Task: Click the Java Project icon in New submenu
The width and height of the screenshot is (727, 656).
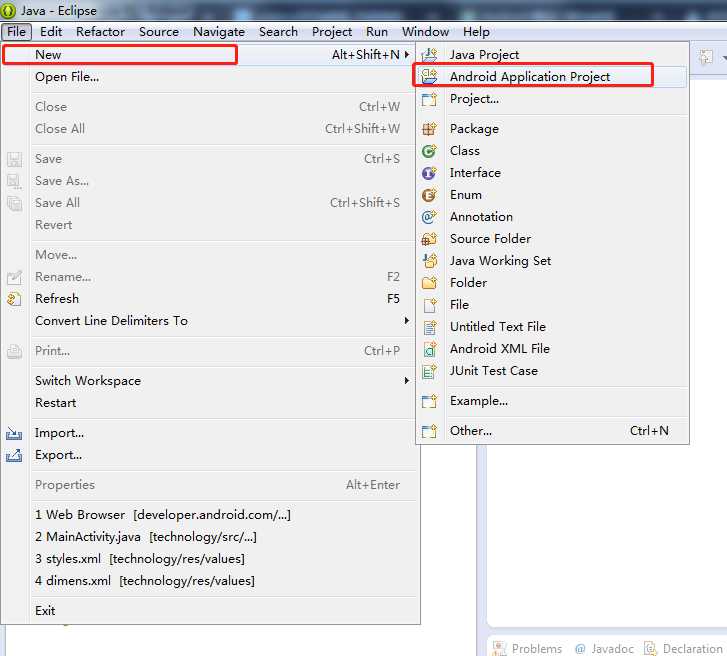Action: (x=429, y=55)
